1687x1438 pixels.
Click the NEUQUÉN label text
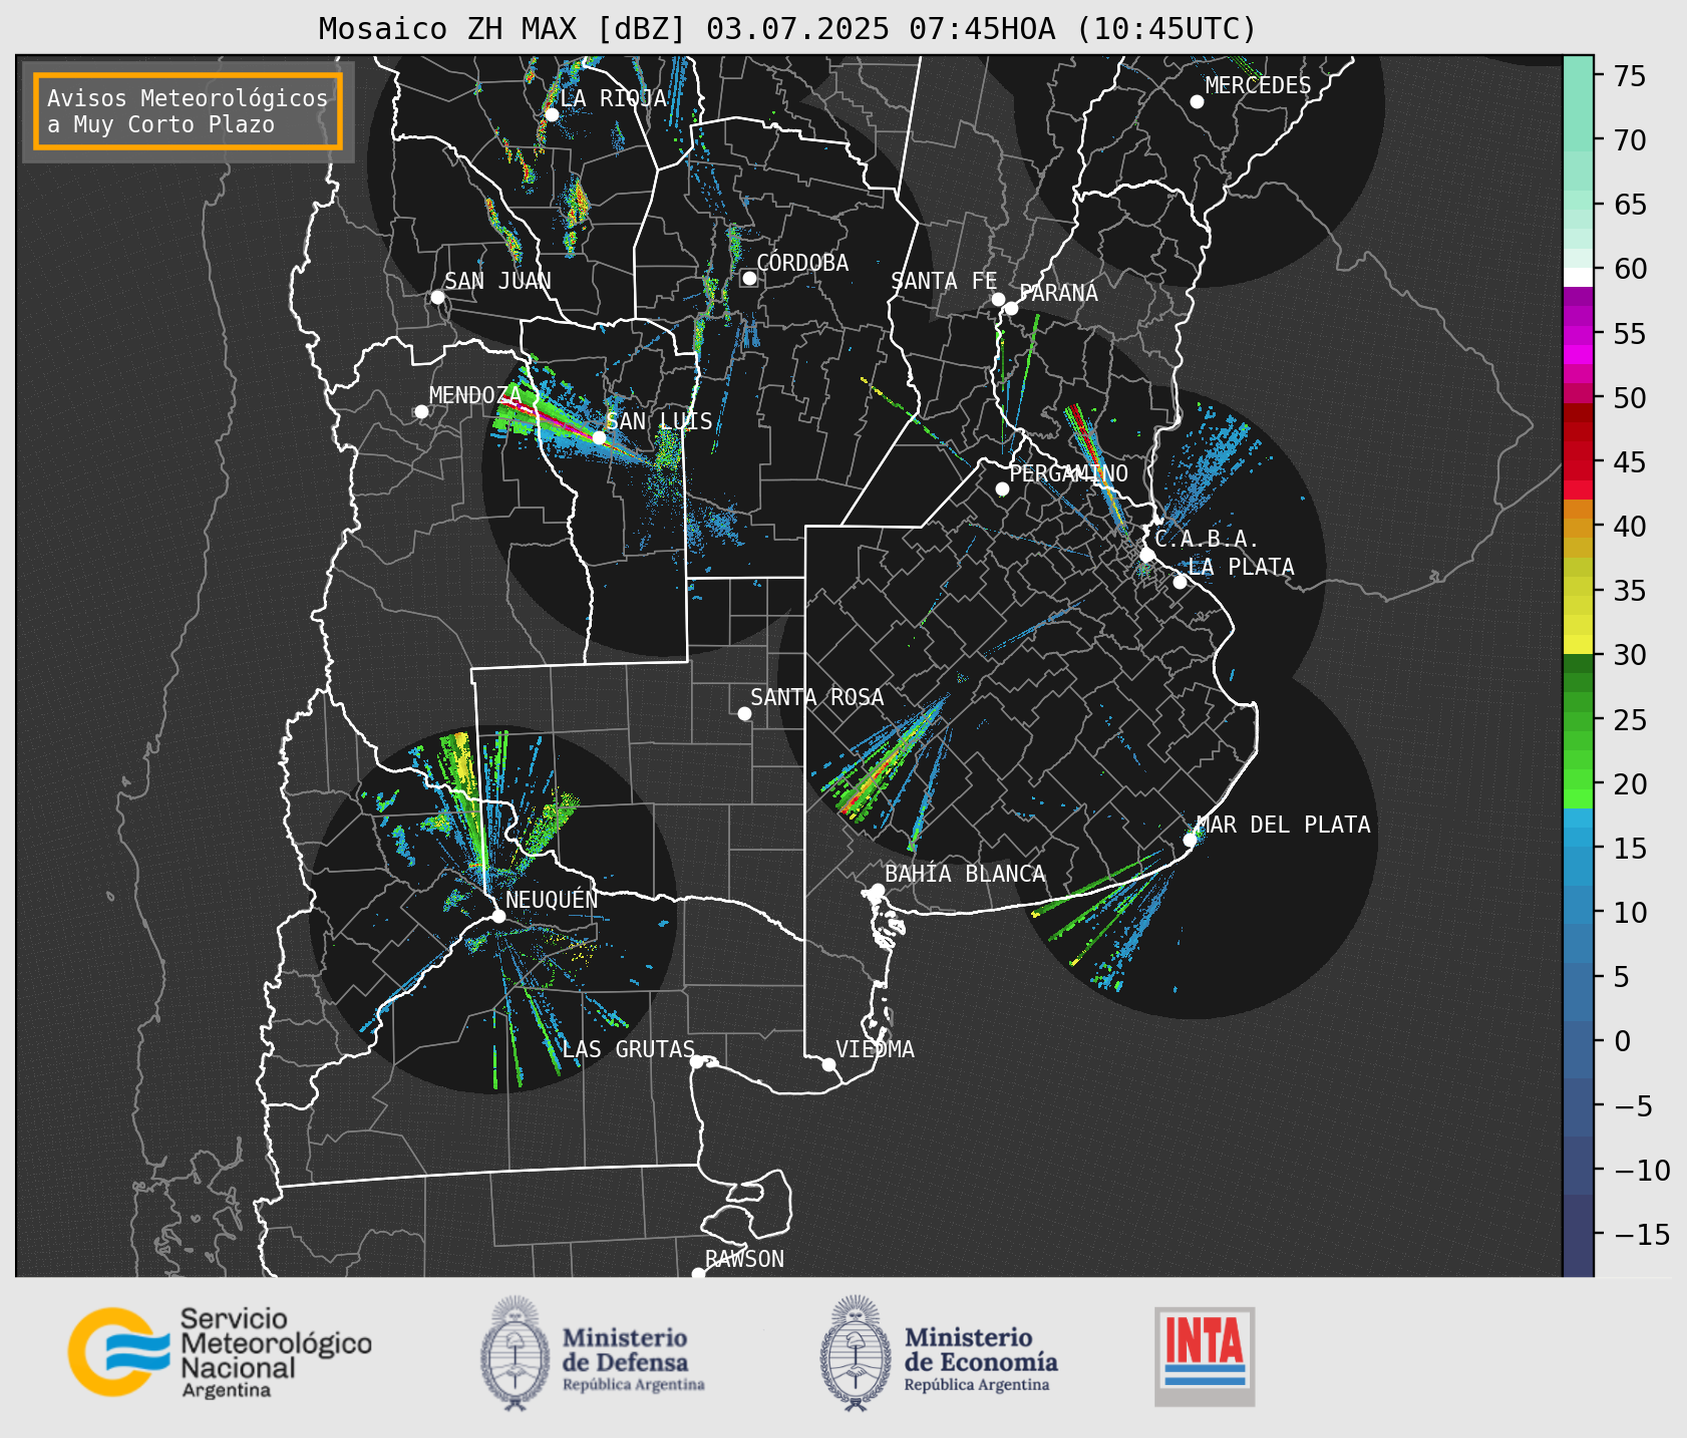[552, 900]
